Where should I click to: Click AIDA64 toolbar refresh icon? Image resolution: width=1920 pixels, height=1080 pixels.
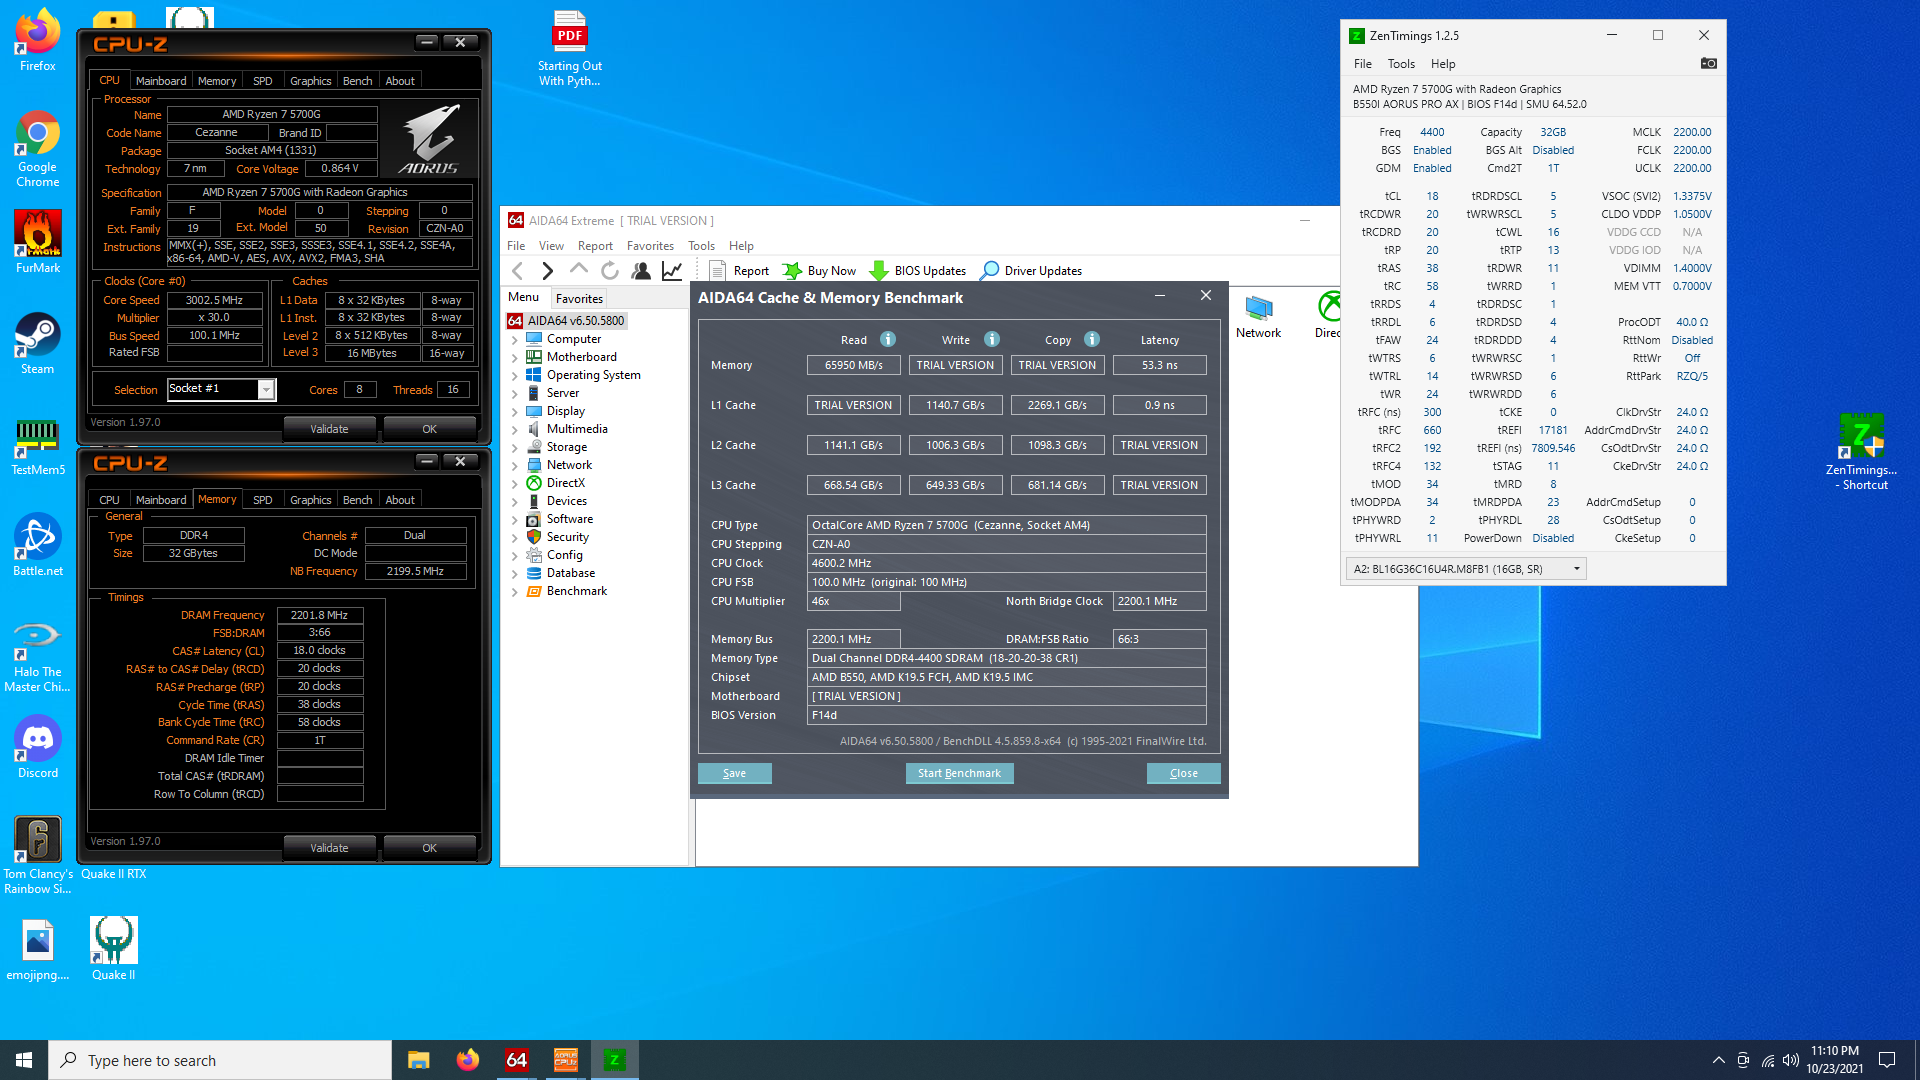pyautogui.click(x=610, y=270)
